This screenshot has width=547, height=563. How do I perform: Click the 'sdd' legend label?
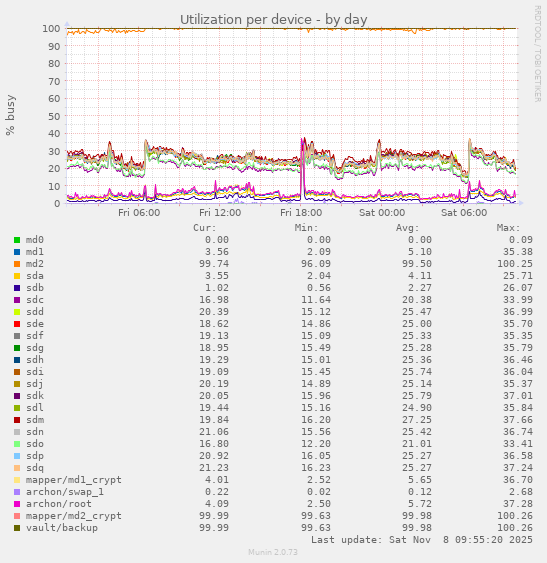tap(34, 312)
